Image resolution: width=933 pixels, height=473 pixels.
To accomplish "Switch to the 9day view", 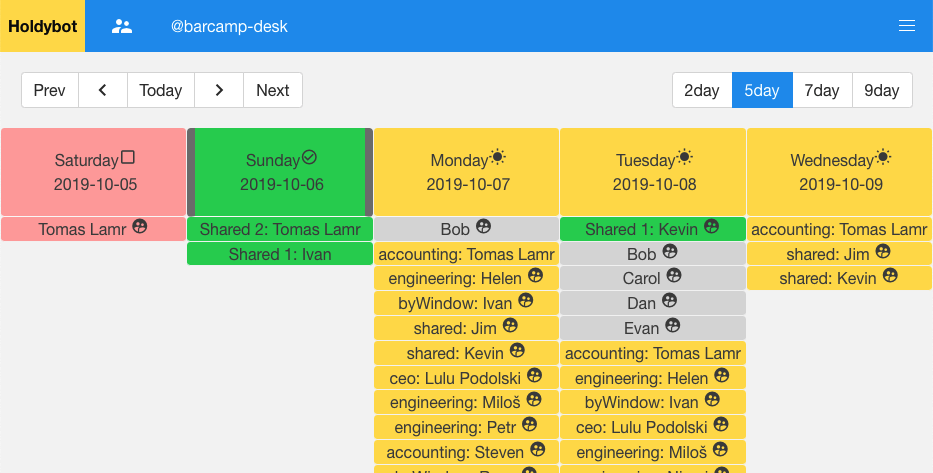I will (882, 90).
